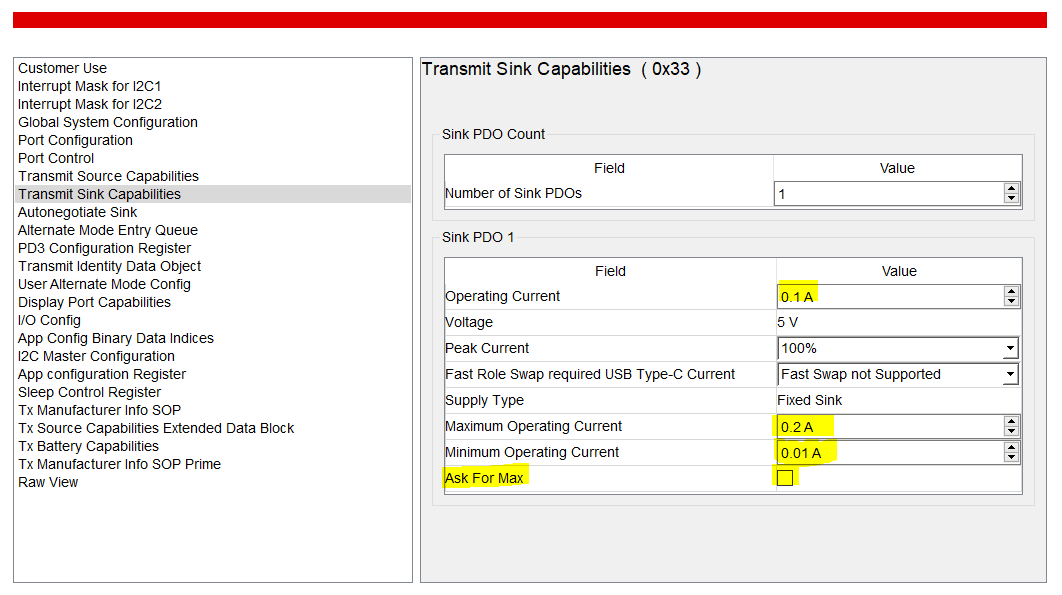1062x595 pixels.
Task: Click the Operating Current value field
Action: tap(890, 296)
